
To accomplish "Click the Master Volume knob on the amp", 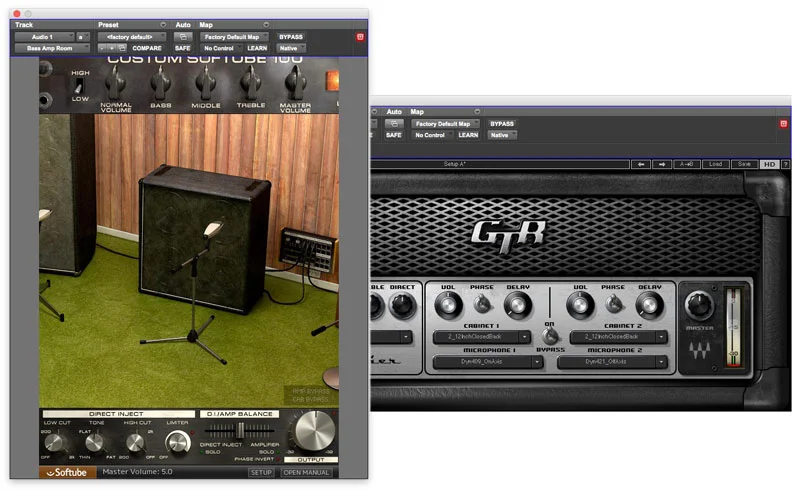I will [295, 84].
